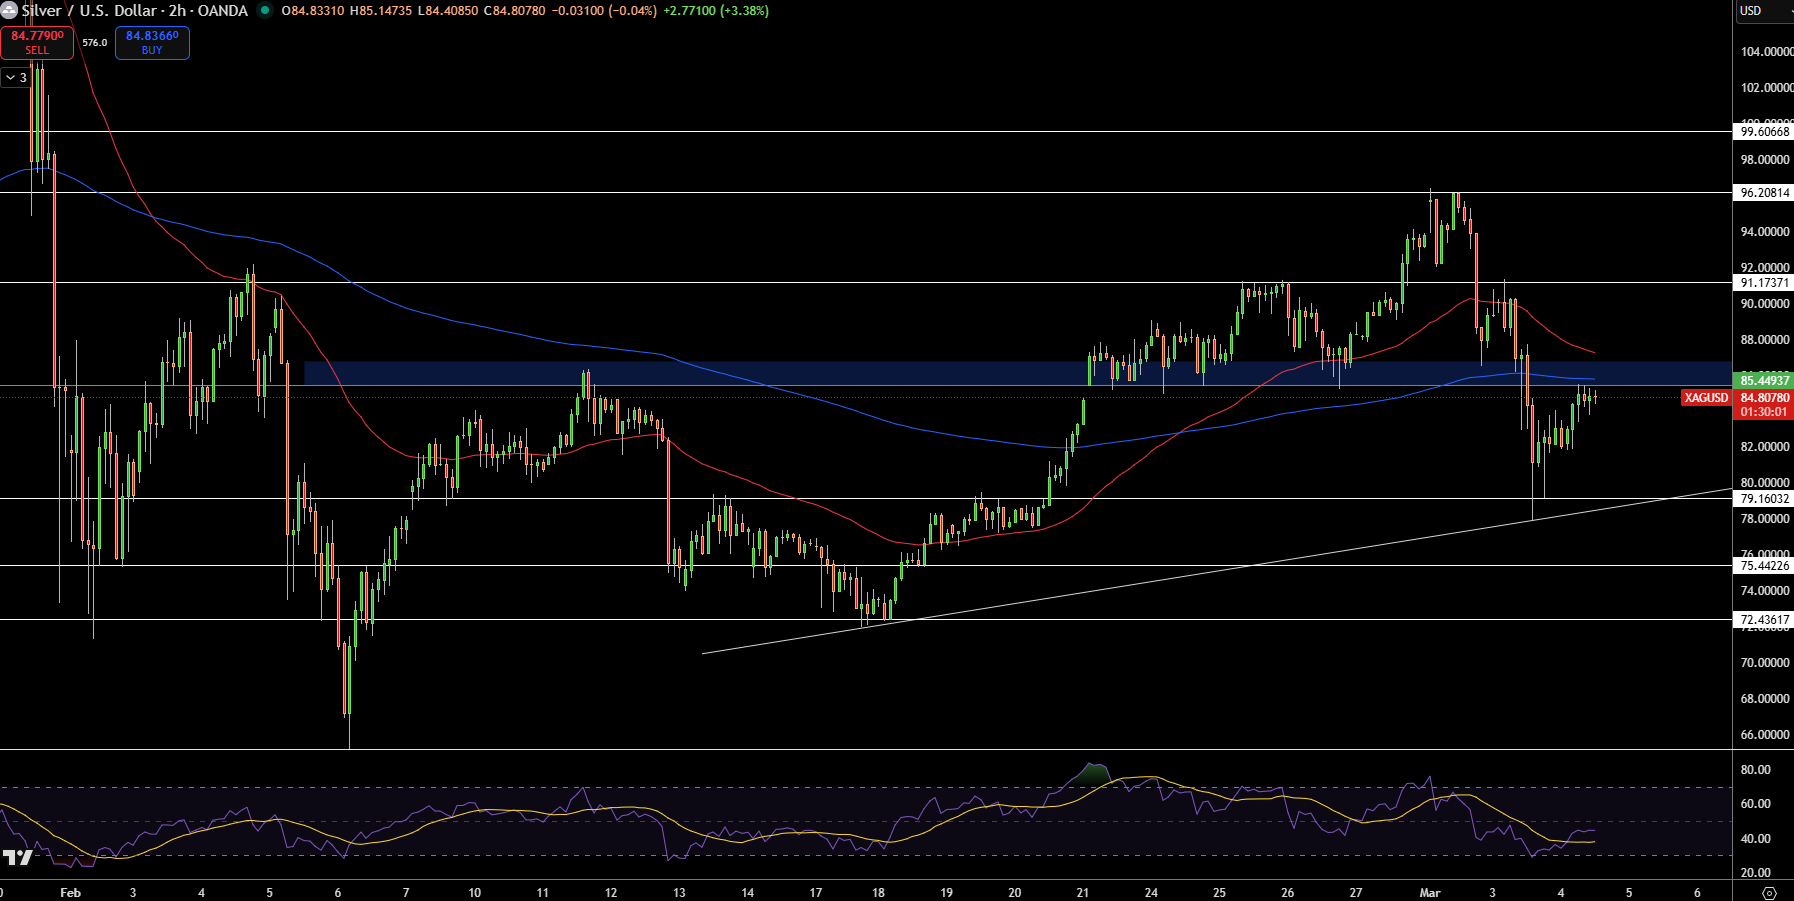Screen dimensions: 1794x901
Task: Click the Feb label on time axis
Action: tap(70, 892)
